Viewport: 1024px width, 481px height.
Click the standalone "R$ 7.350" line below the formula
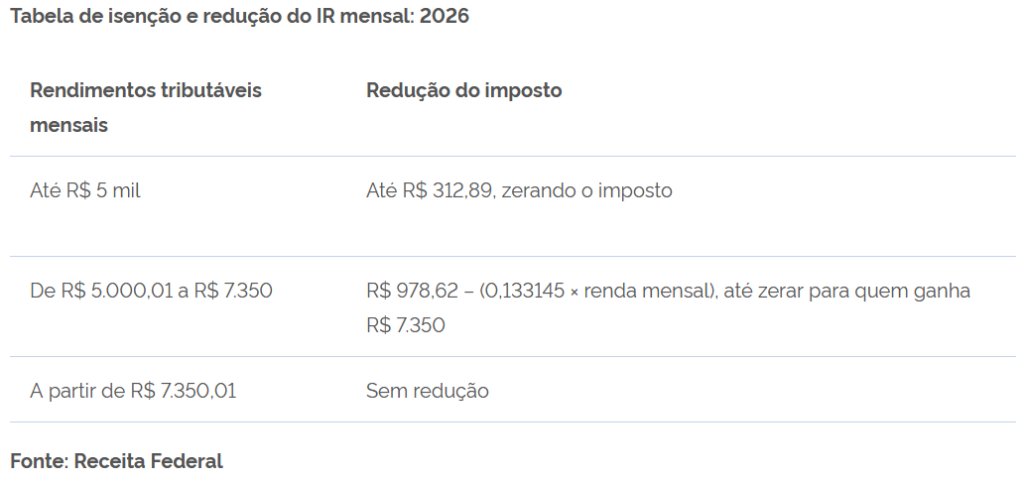coord(405,325)
